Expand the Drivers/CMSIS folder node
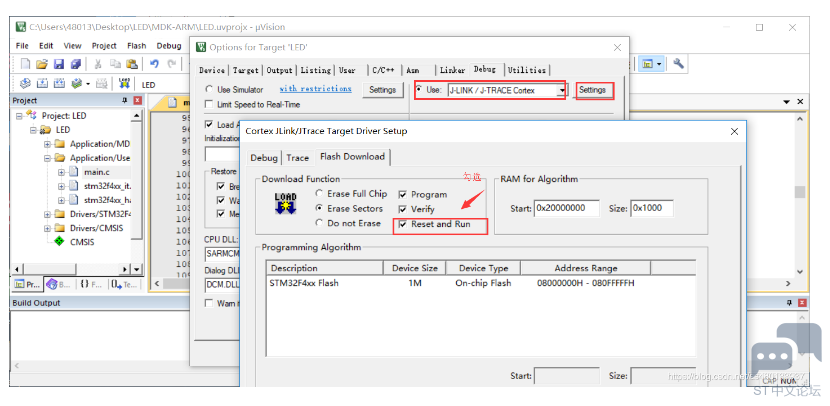 47,228
